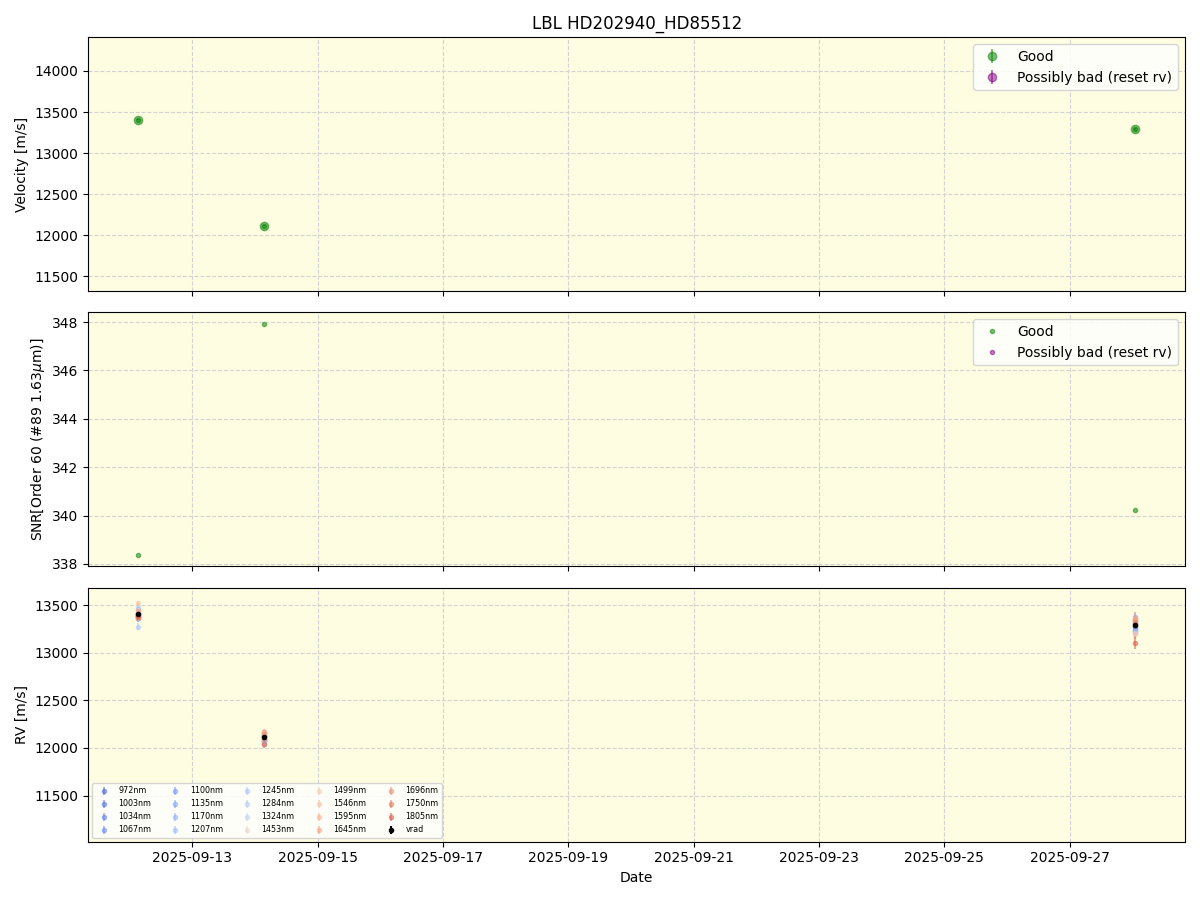The image size is (1200, 900).
Task: Click the purple Possibly bad marker in top legend
Action: 992,77
